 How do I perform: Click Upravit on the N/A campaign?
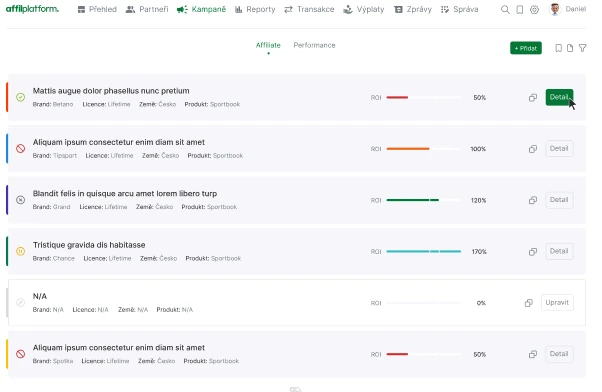click(x=557, y=303)
